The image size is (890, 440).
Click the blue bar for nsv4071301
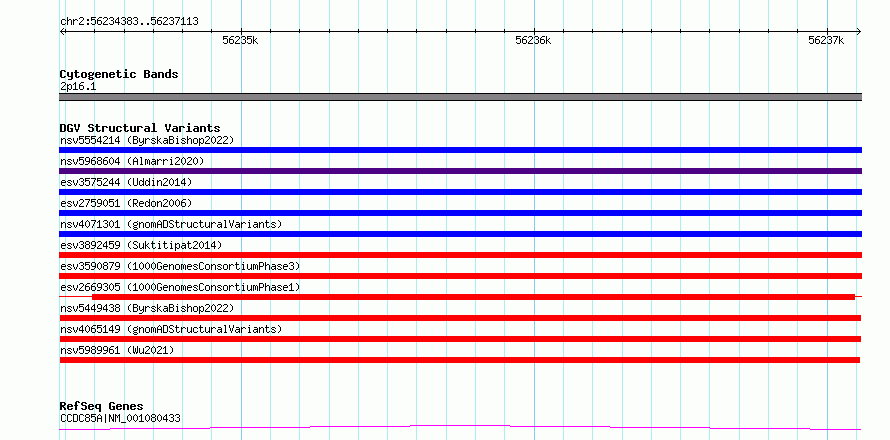pos(460,234)
